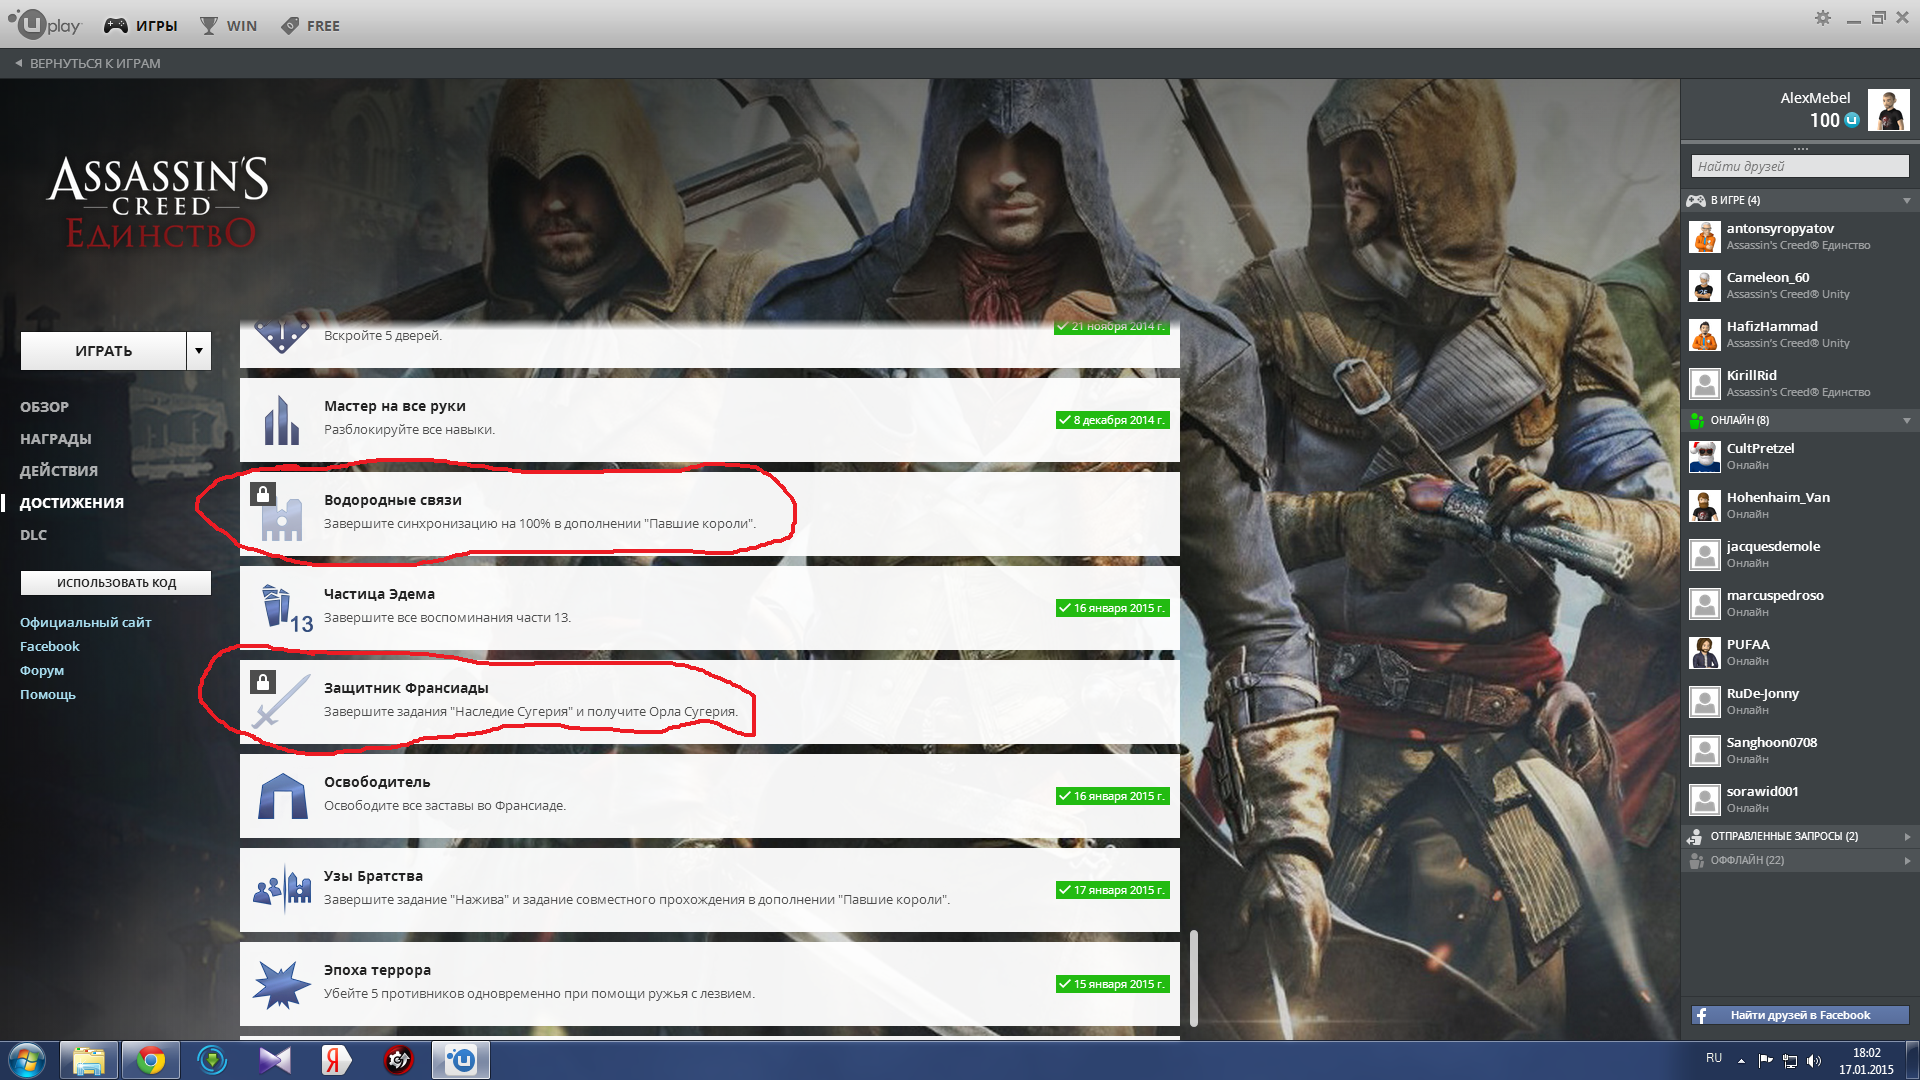This screenshot has height=1080, width=1920.
Task: Collapse the 'В ИГРЕ (4)' friends group
Action: pyautogui.click(x=1906, y=200)
